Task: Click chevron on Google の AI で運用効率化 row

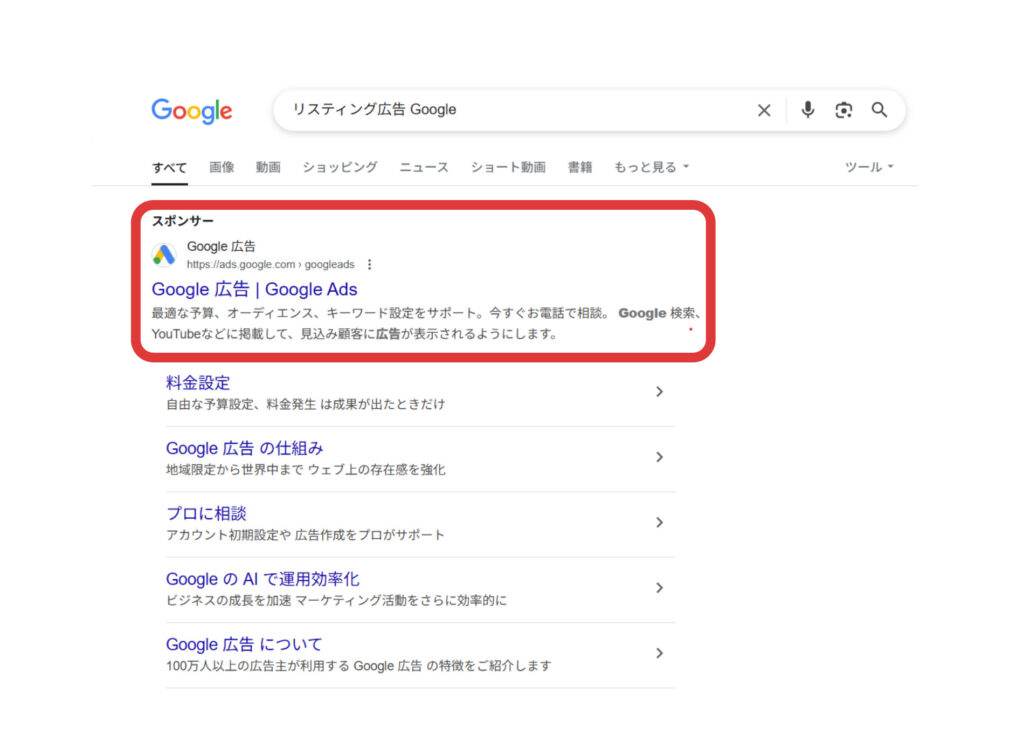Action: click(x=659, y=587)
